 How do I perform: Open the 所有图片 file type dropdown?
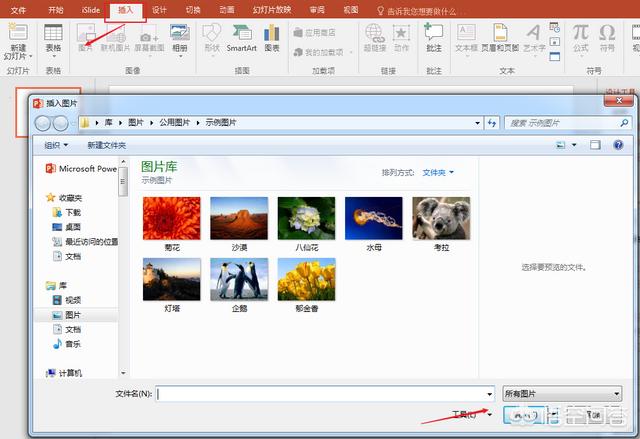[x=562, y=393]
